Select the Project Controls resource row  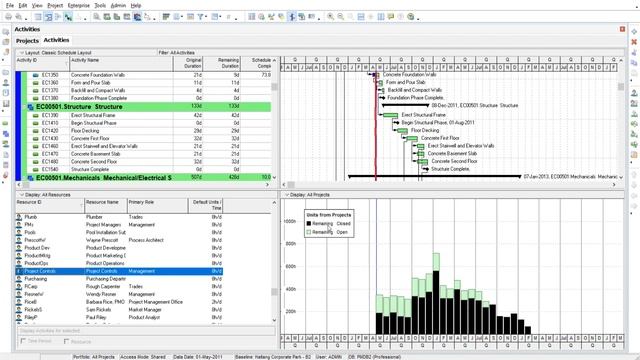(x=119, y=271)
